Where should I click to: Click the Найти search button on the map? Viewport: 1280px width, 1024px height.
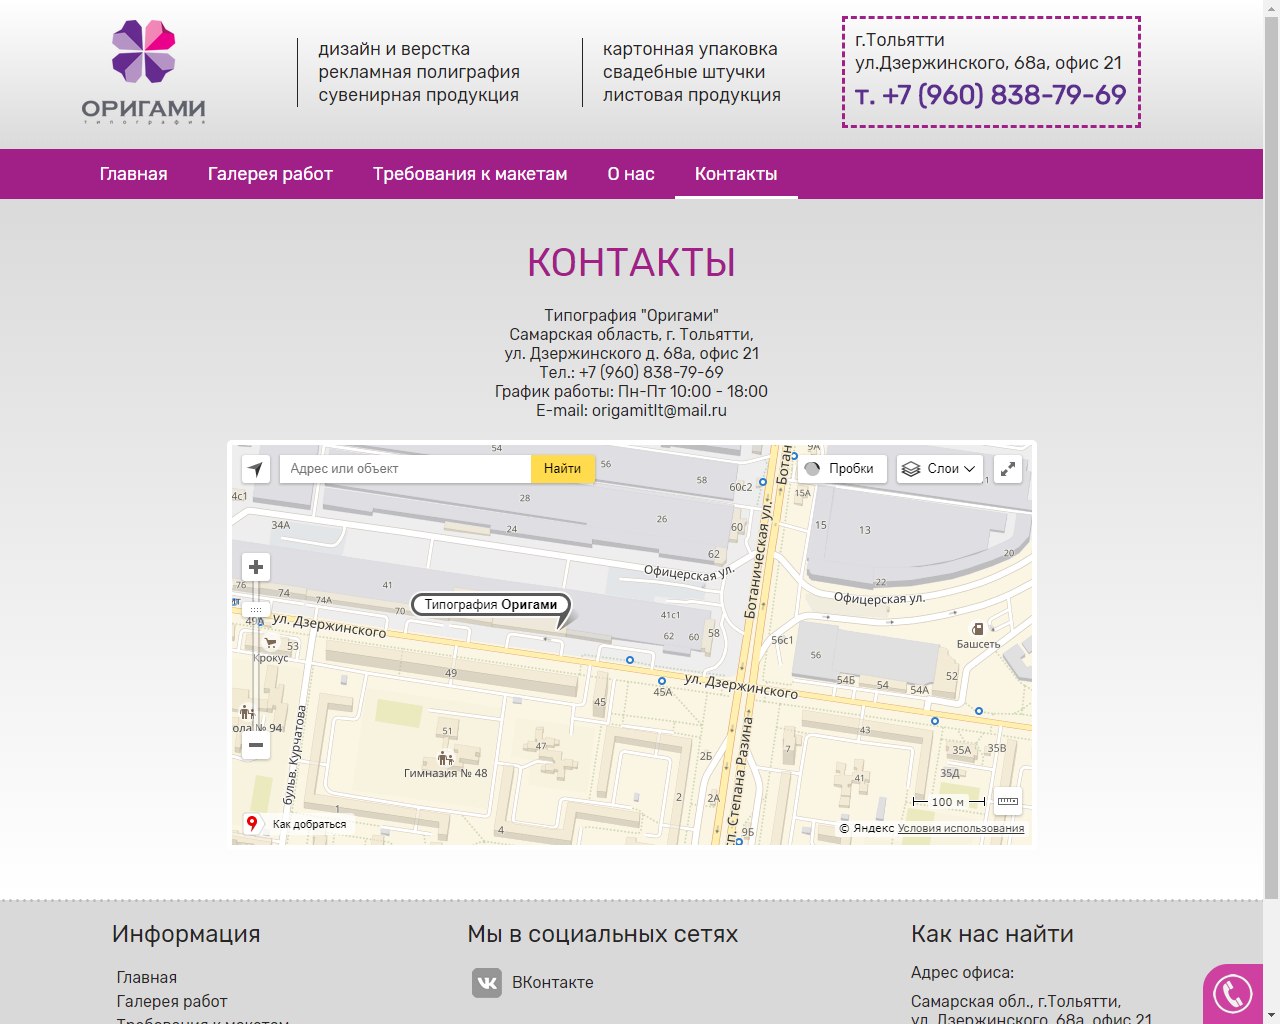pyautogui.click(x=562, y=468)
